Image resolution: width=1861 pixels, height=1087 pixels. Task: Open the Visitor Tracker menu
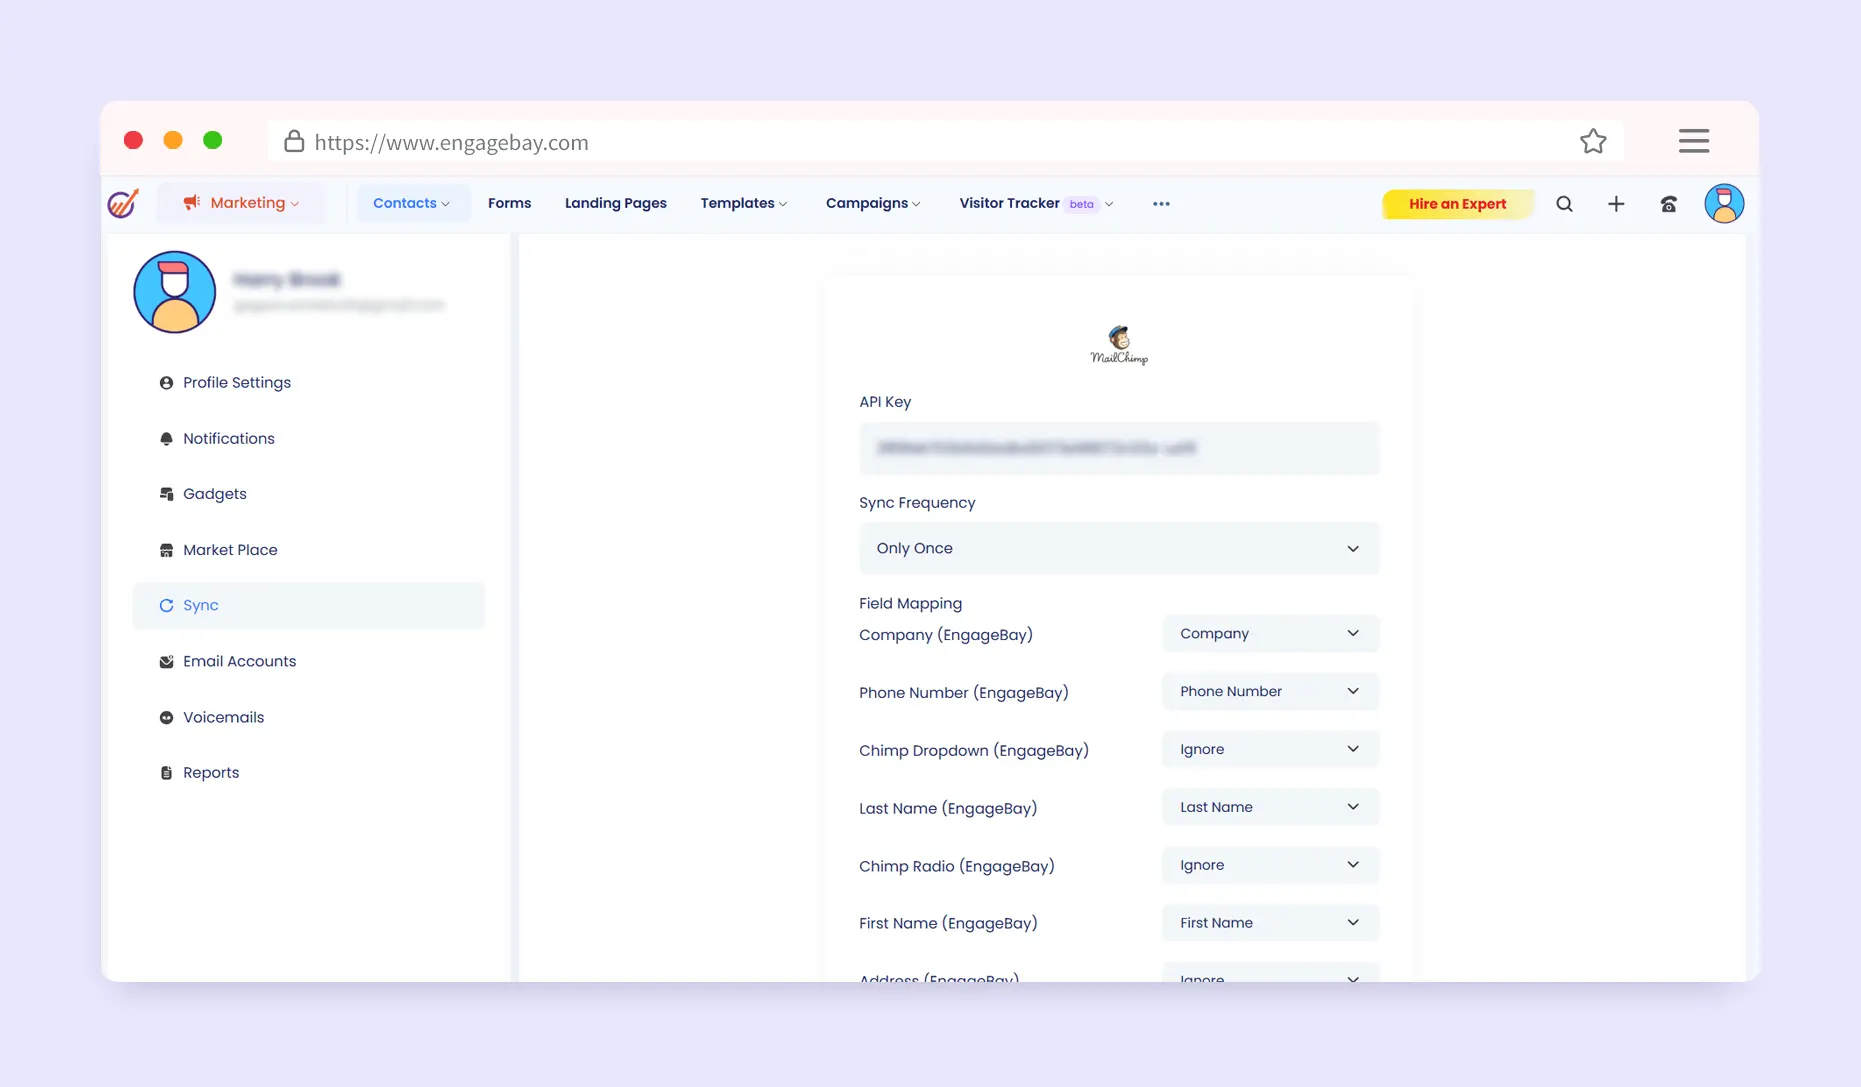tap(1036, 203)
